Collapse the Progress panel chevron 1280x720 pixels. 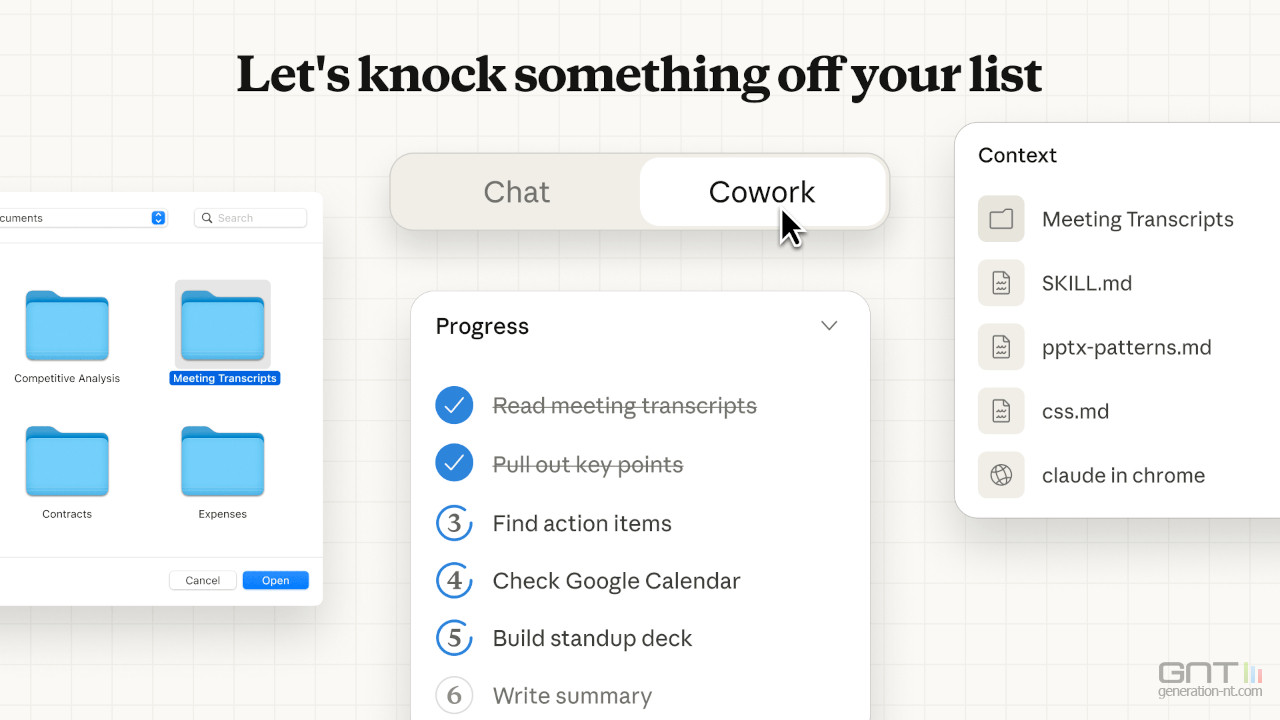pyautogui.click(x=829, y=325)
